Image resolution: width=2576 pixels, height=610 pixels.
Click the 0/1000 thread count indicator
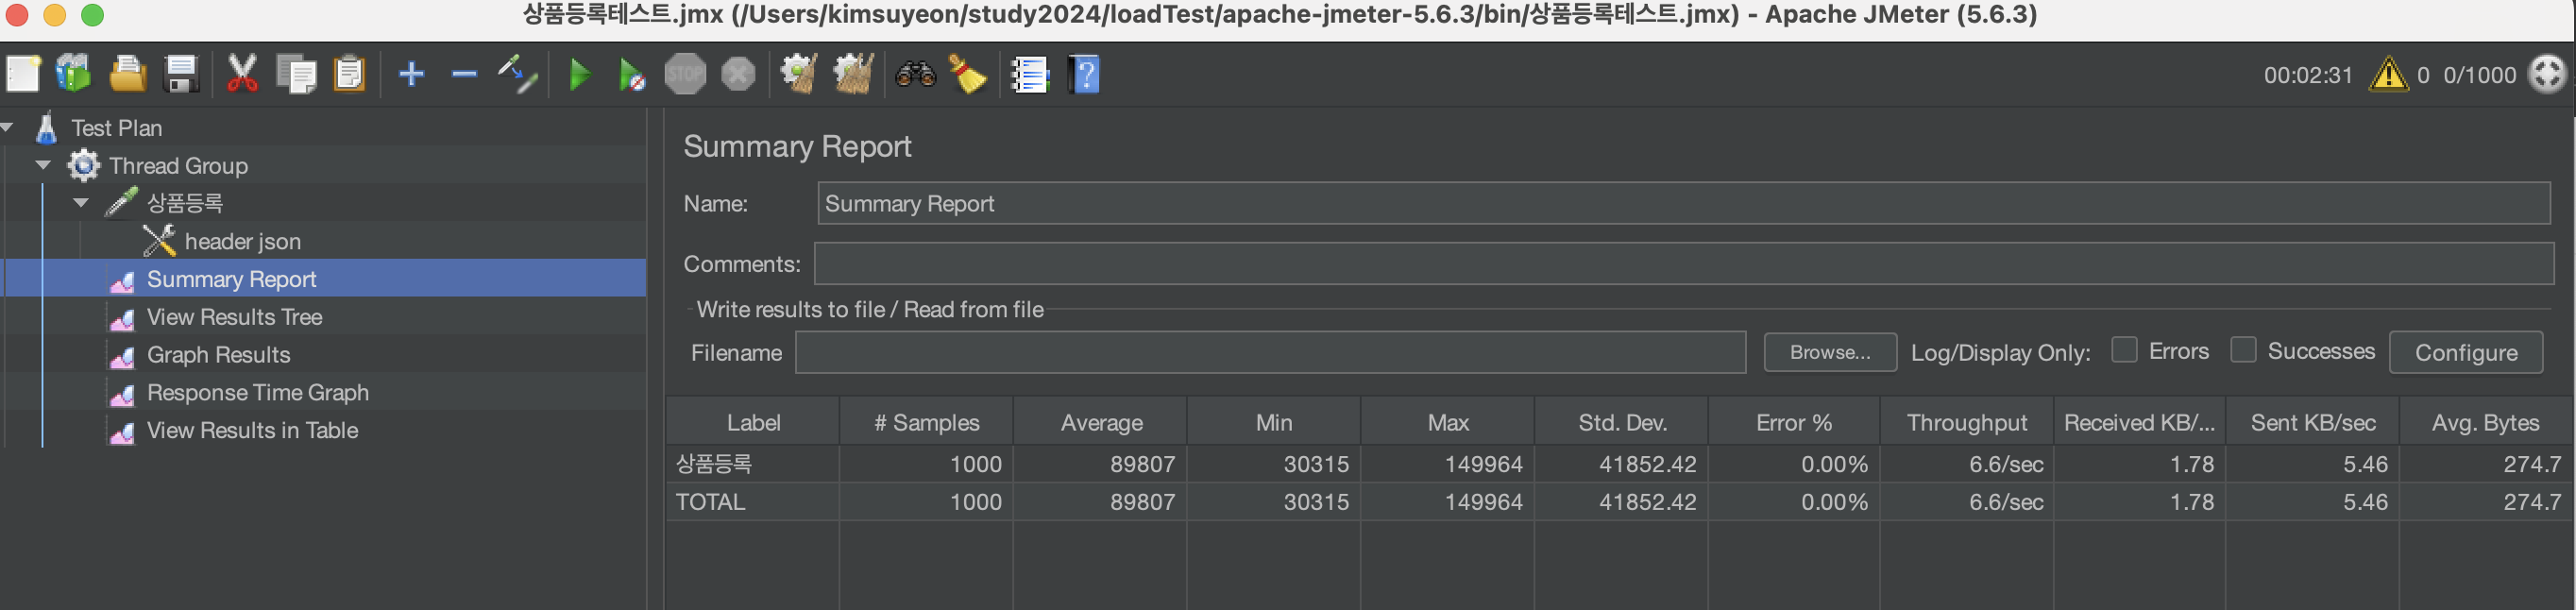[2479, 75]
